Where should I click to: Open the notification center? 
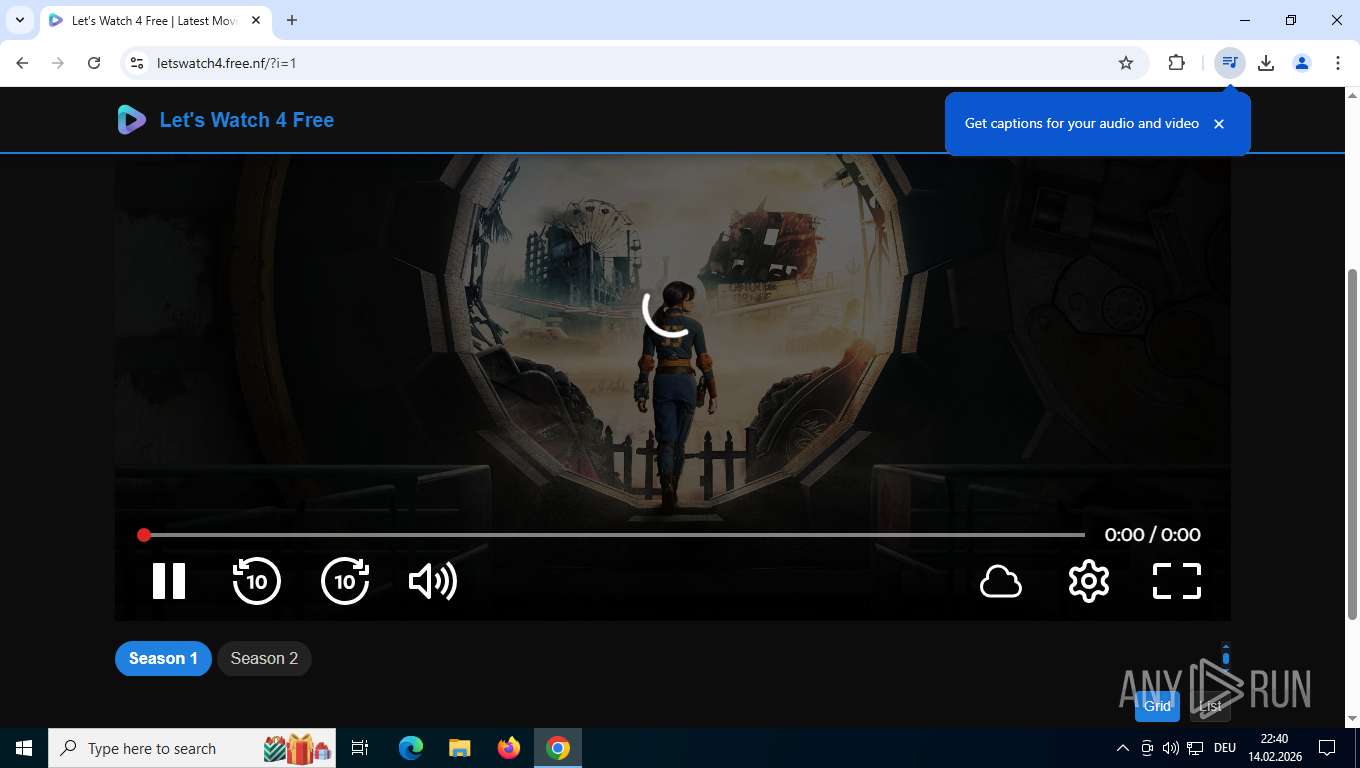click(x=1327, y=748)
